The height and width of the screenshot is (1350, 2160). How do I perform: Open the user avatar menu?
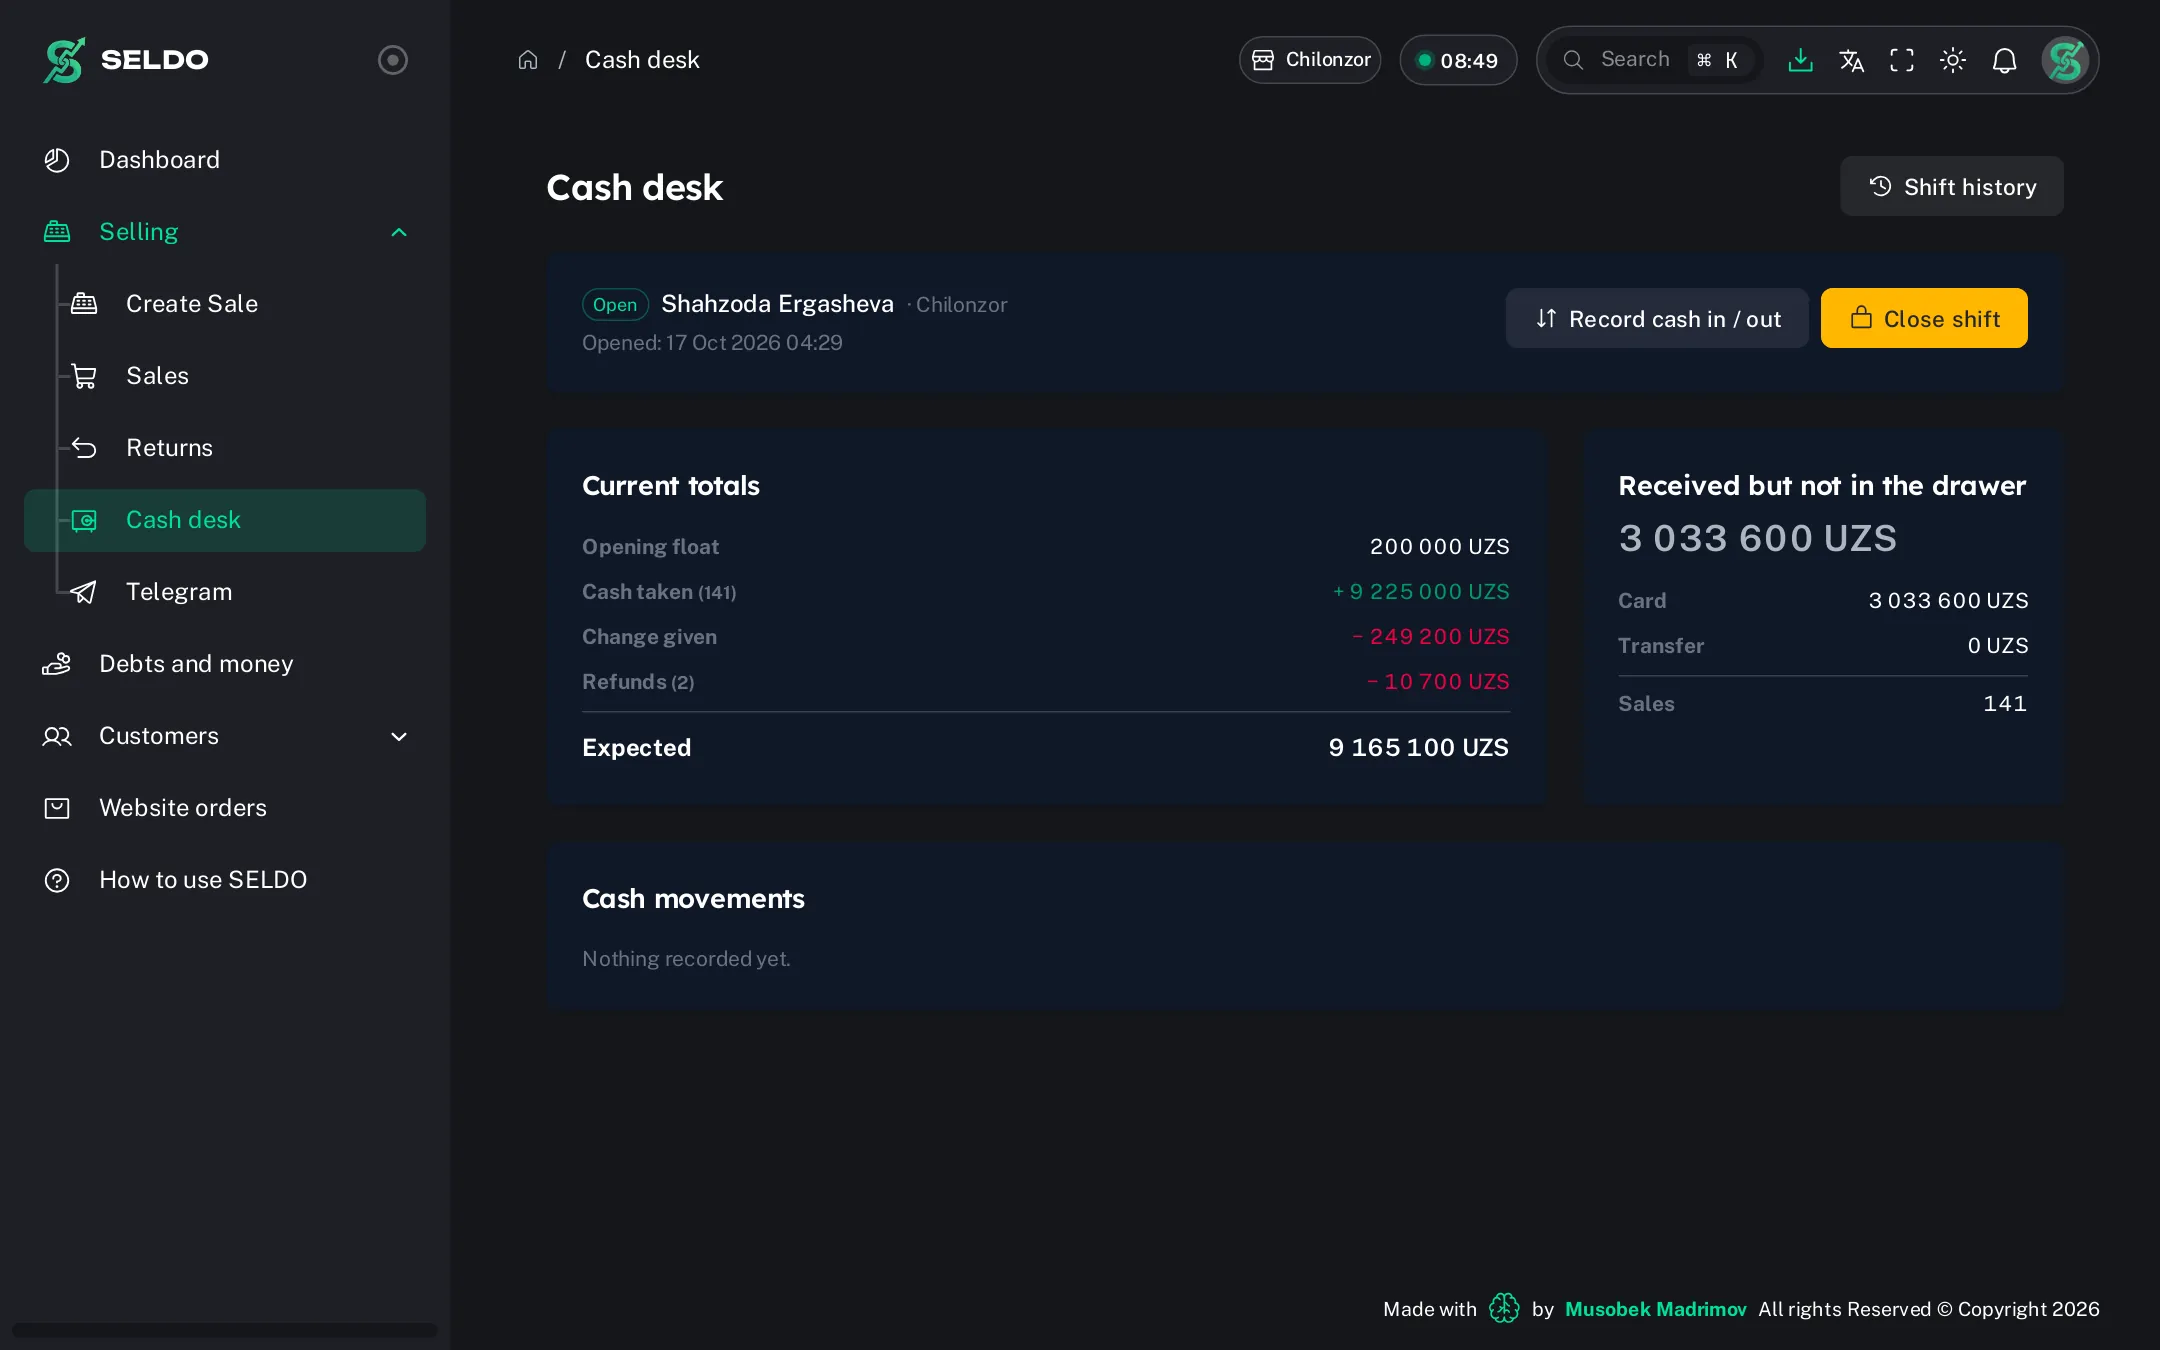(2065, 60)
